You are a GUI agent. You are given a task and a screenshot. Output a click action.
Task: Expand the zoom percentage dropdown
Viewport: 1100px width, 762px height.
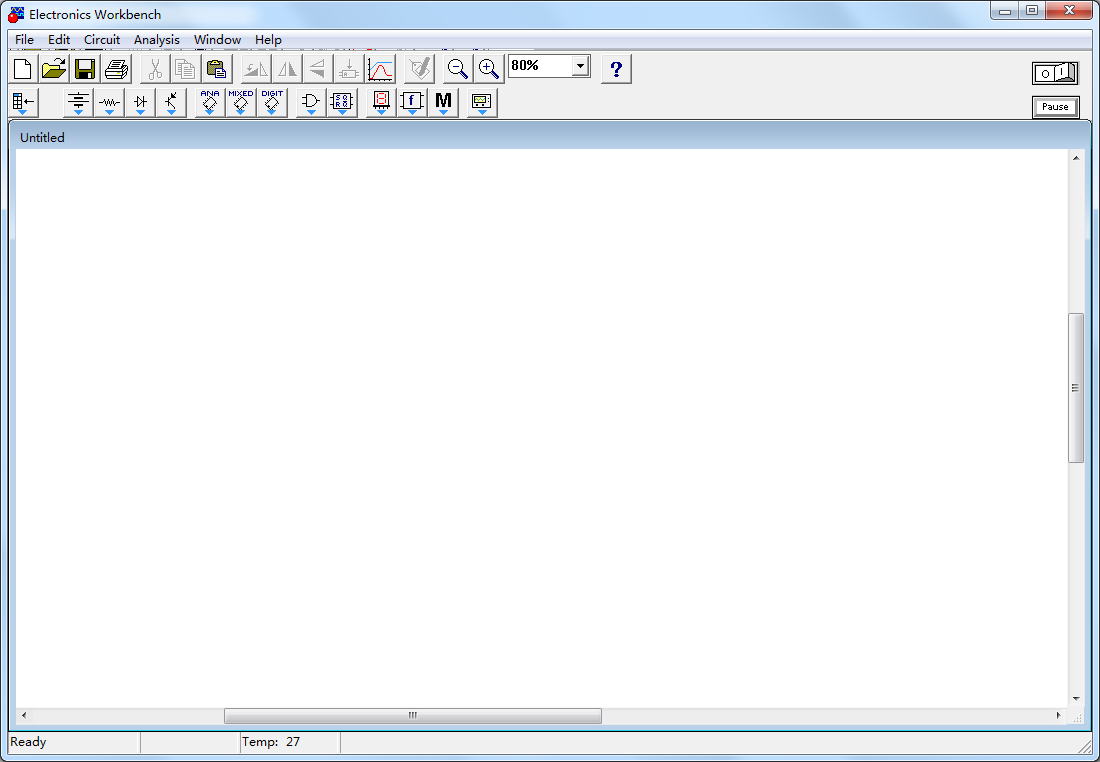tap(580, 66)
